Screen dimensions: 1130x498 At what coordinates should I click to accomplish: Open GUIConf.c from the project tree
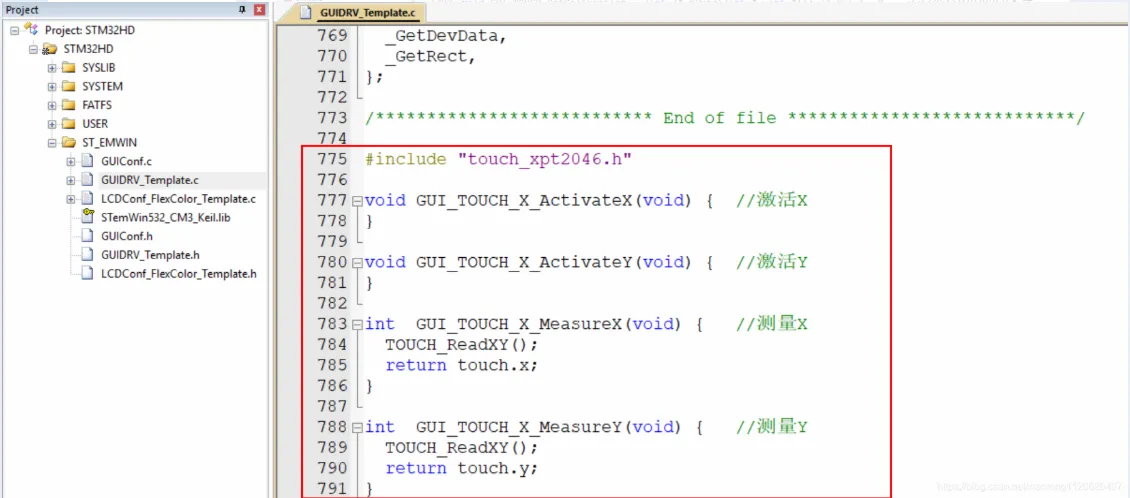coord(126,161)
